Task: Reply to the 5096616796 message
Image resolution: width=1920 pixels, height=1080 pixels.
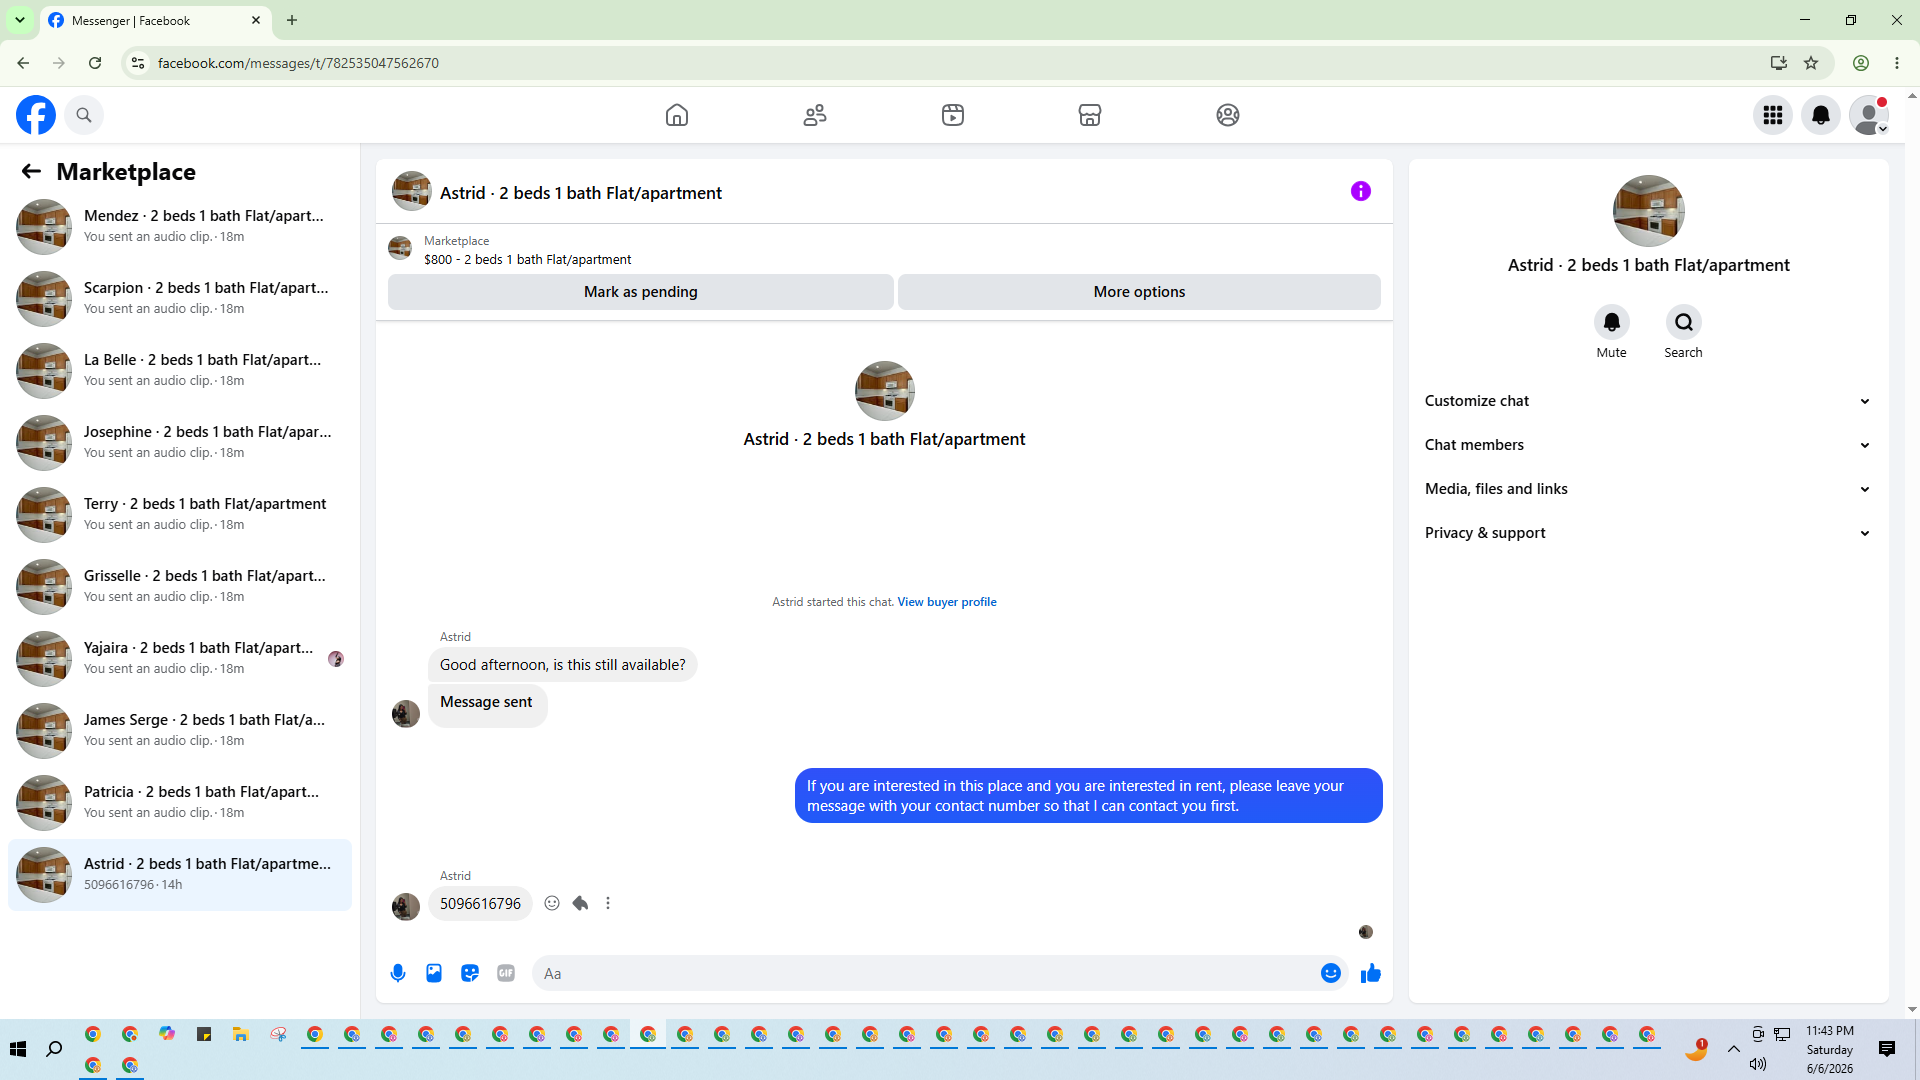Action: (580, 903)
